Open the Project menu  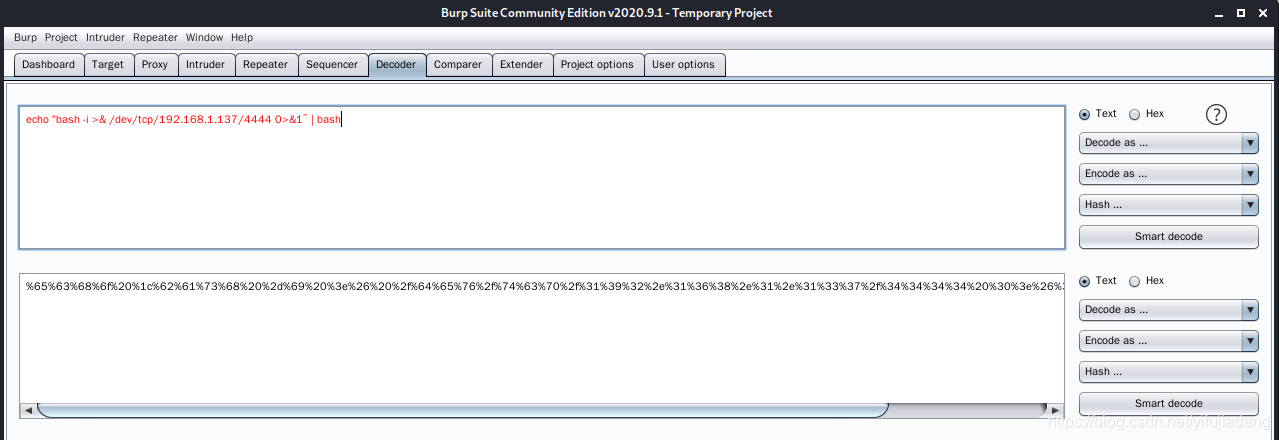click(61, 38)
